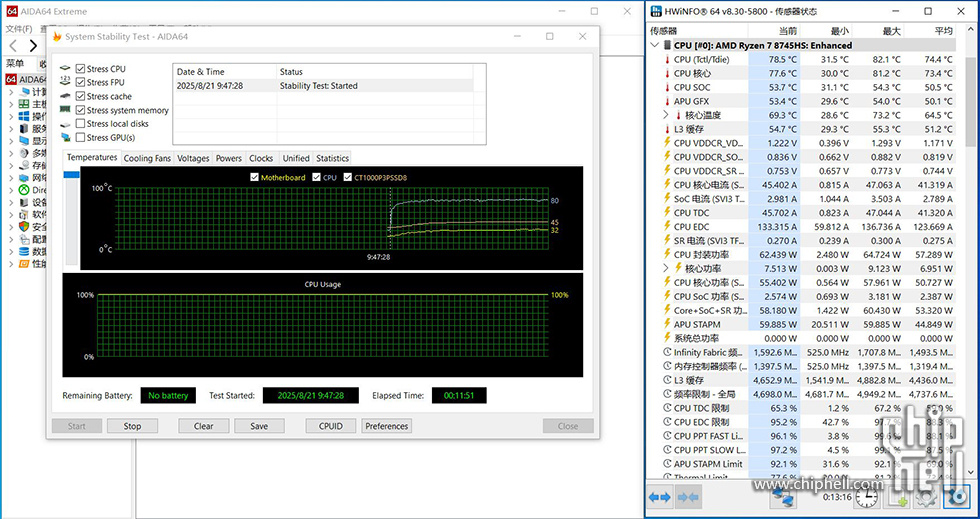Select the orange benchmark icon in AIDA64 tree
This screenshot has height=519, width=980.
click(x=24, y=264)
